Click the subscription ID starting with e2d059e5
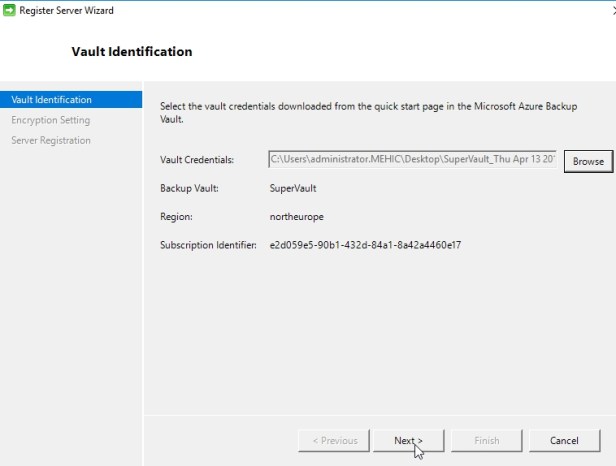The width and height of the screenshot is (616, 466). (x=365, y=244)
